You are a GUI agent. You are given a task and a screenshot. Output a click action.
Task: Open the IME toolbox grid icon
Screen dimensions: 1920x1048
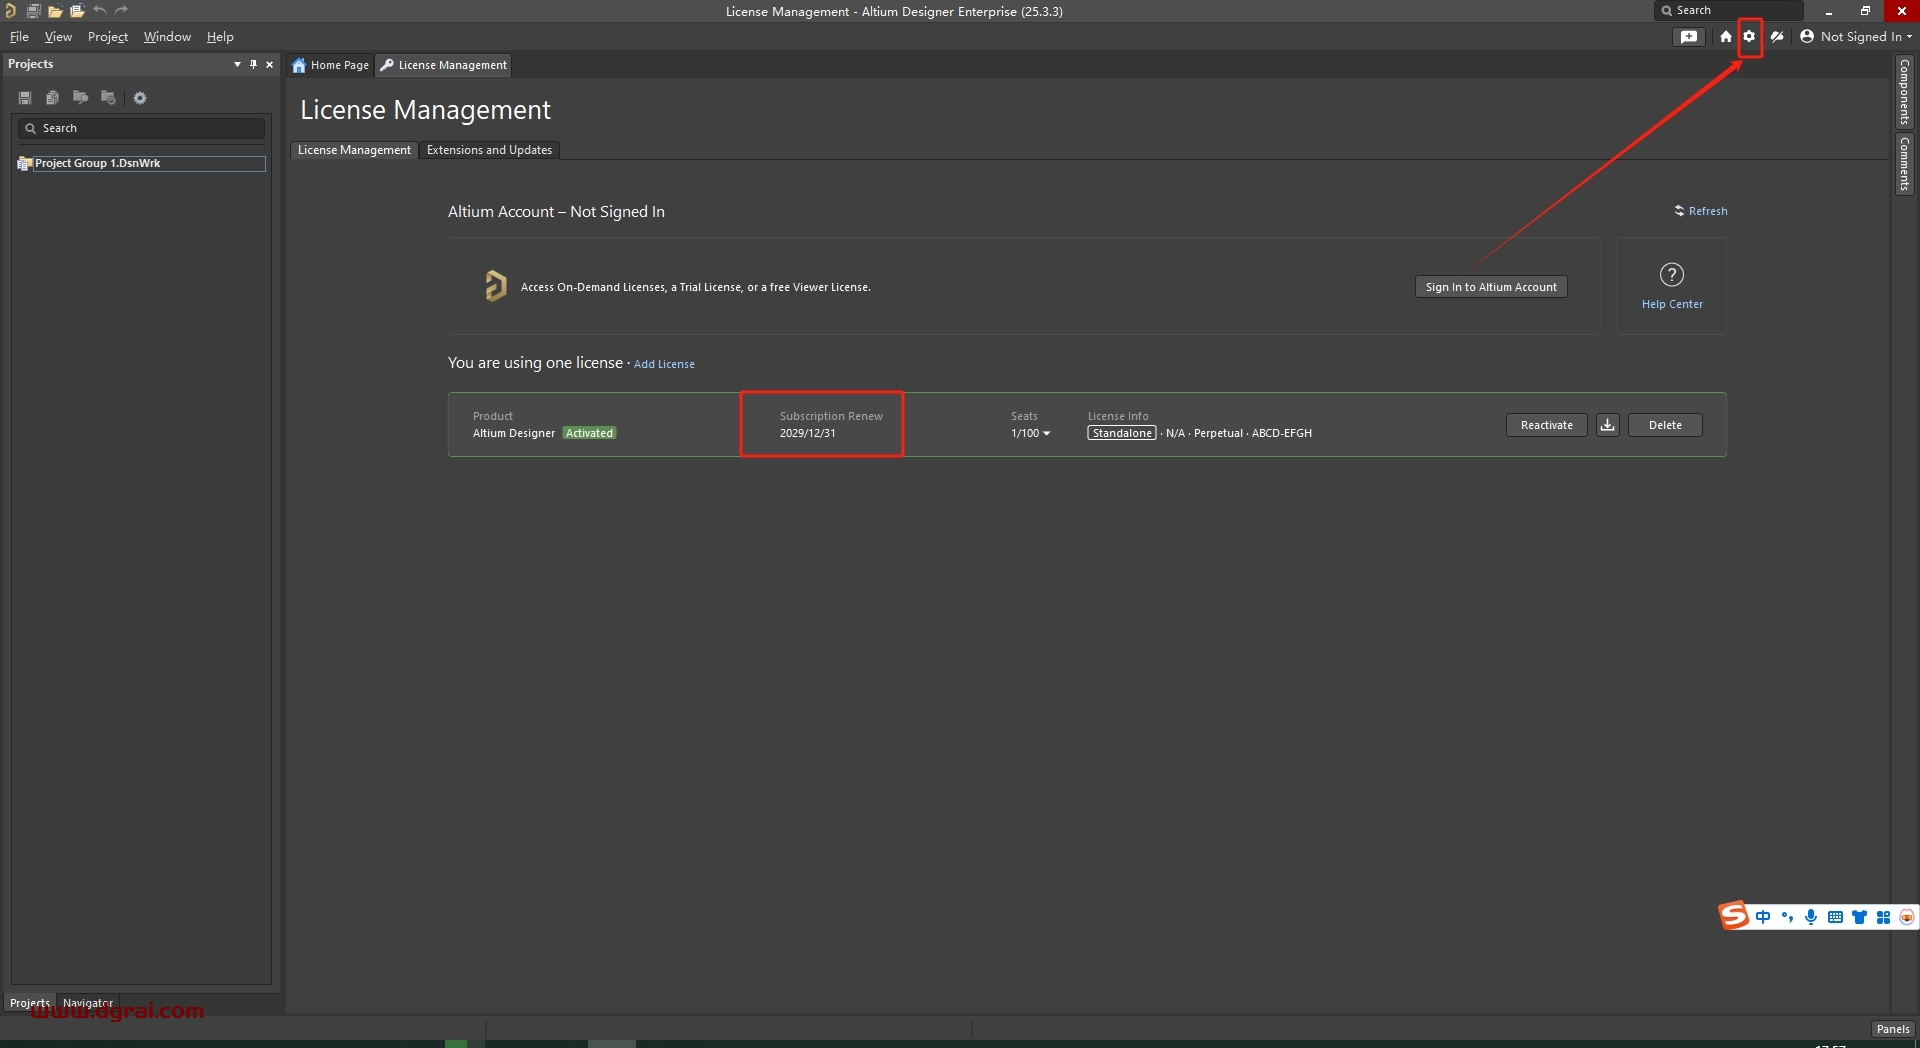1883,917
